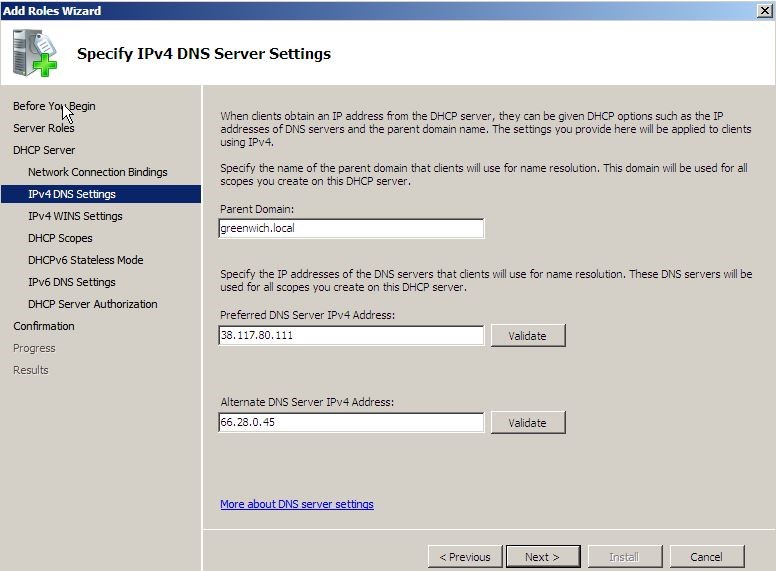Image resolution: width=776 pixels, height=571 pixels.
Task: Jump to IPv4 WINS Settings
Action: point(75,216)
